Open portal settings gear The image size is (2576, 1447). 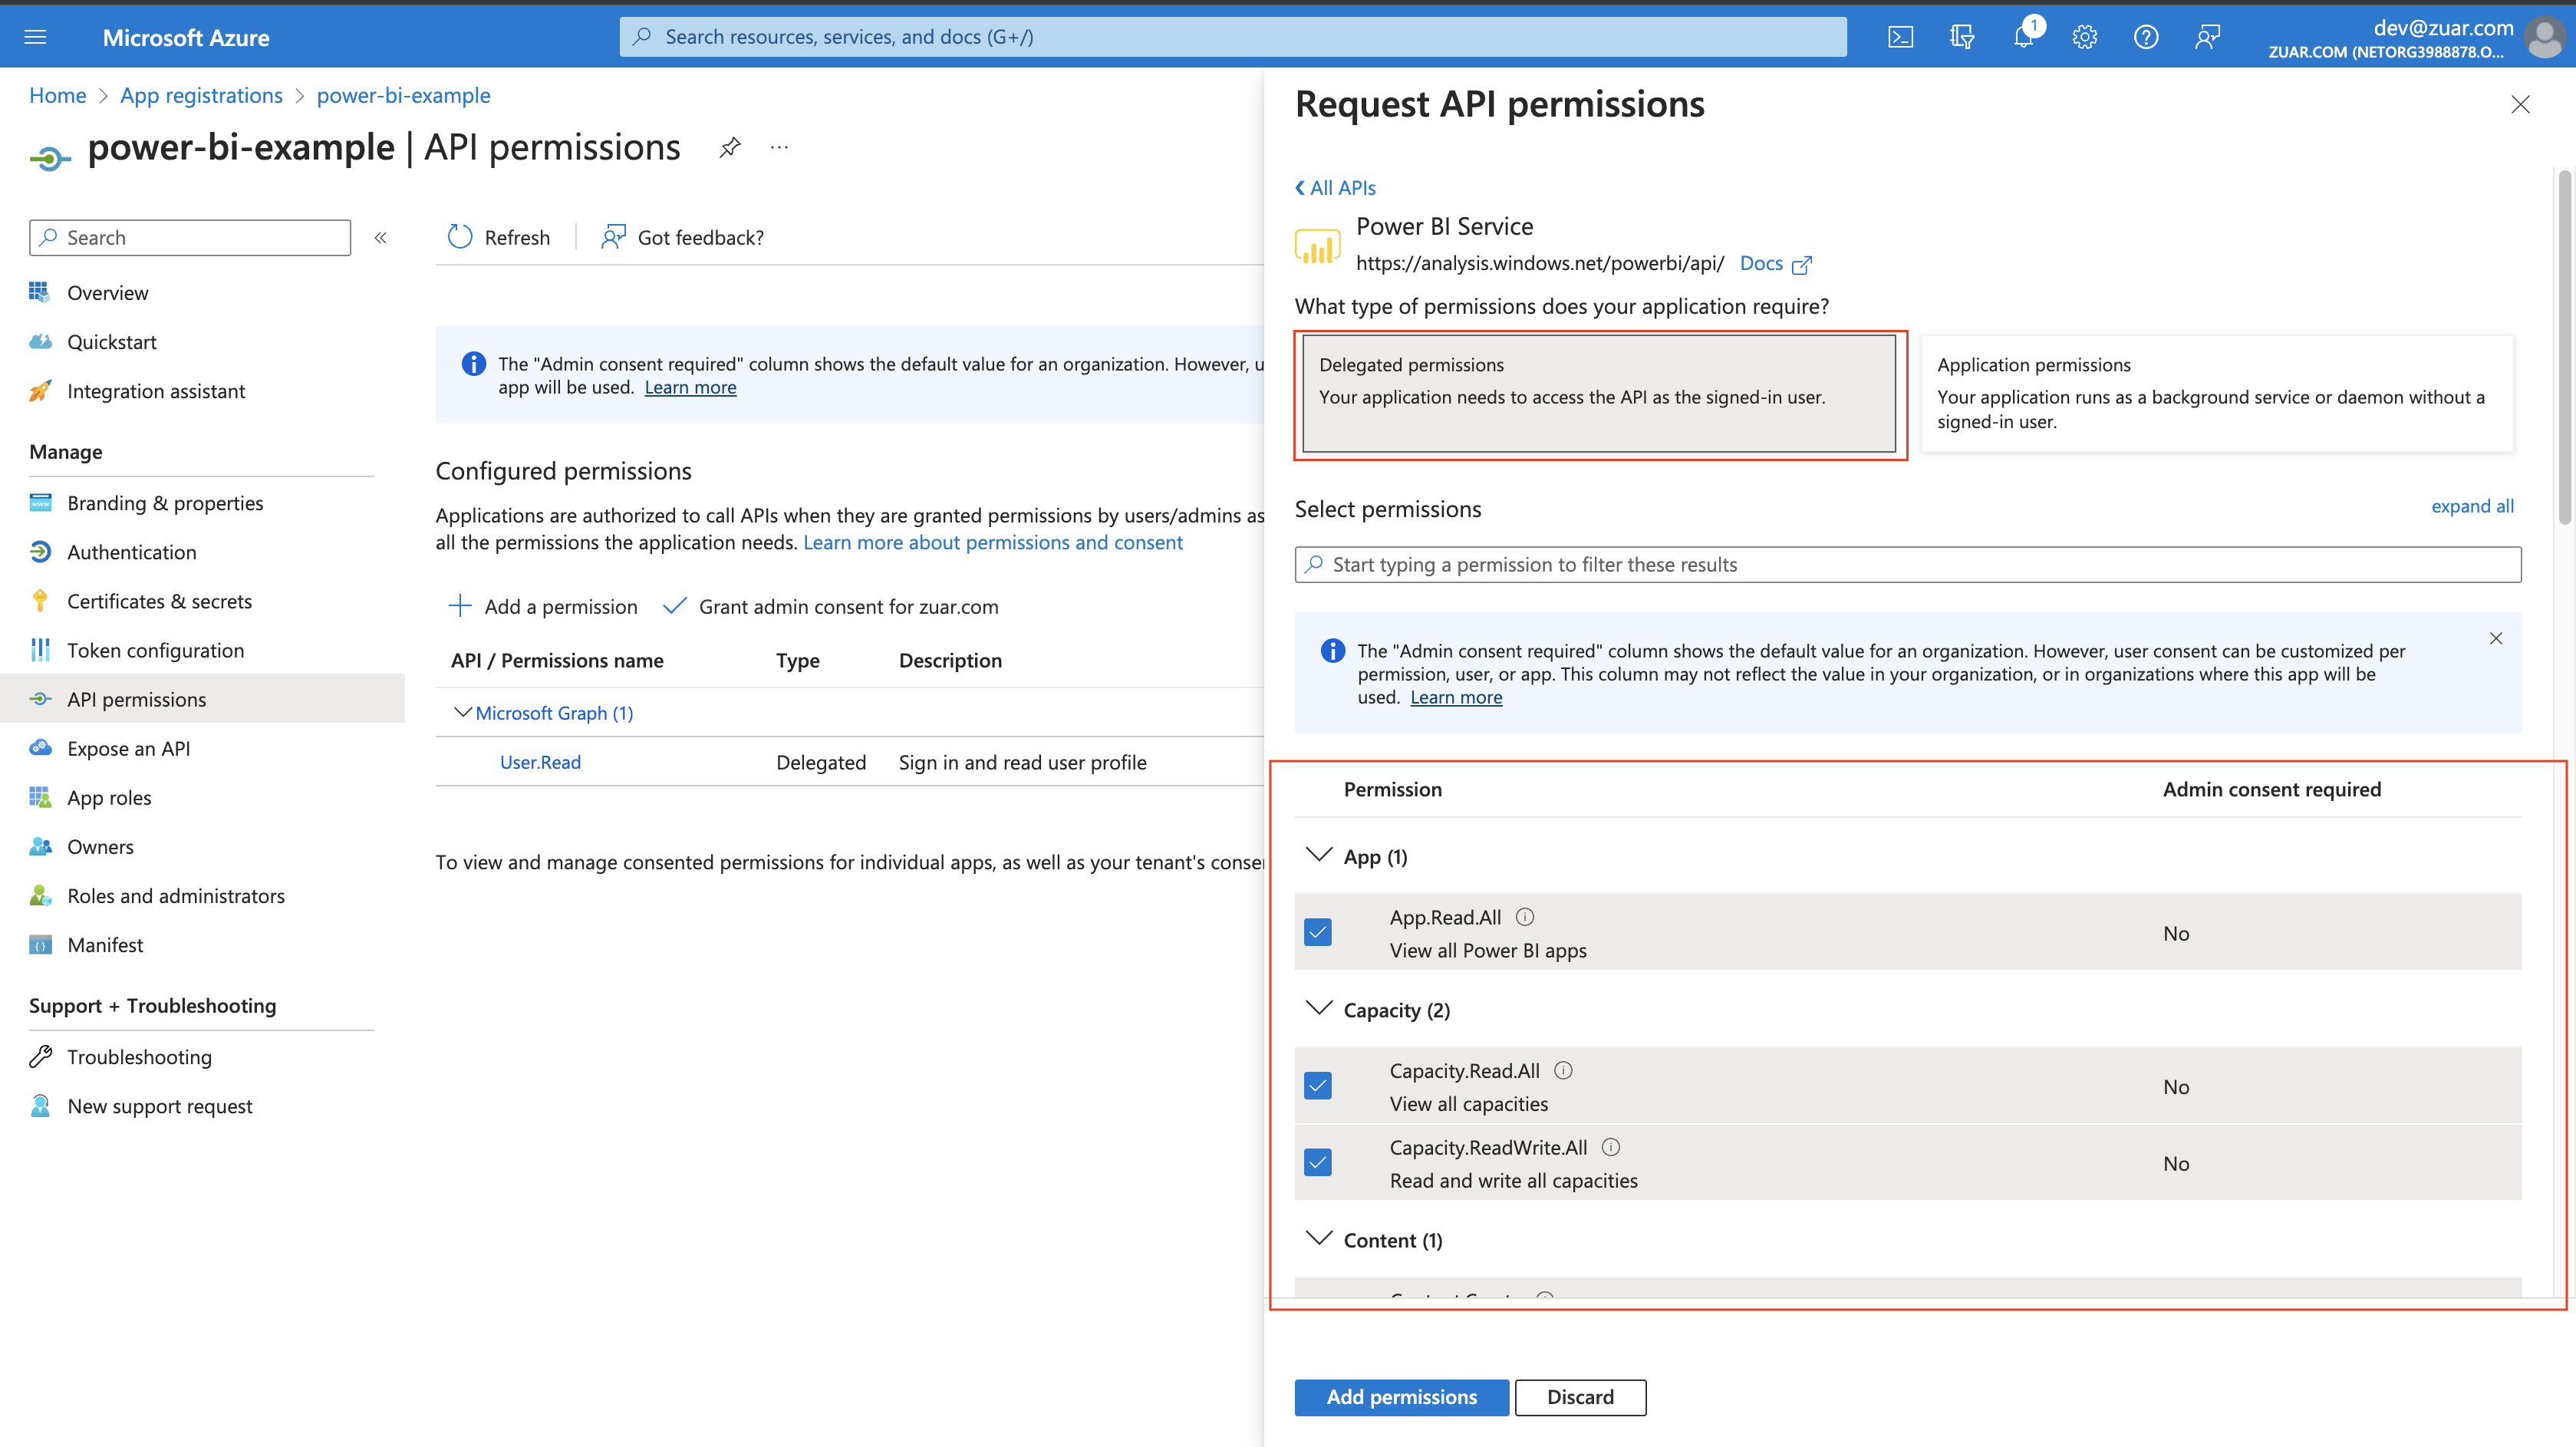[2084, 37]
